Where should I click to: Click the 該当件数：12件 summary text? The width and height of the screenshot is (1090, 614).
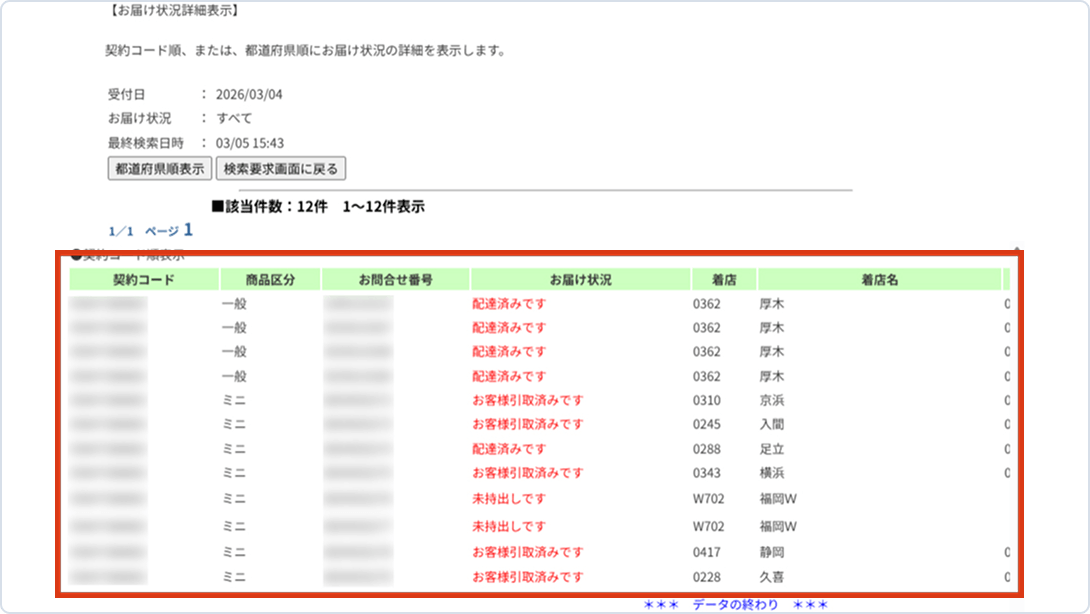coord(270,207)
